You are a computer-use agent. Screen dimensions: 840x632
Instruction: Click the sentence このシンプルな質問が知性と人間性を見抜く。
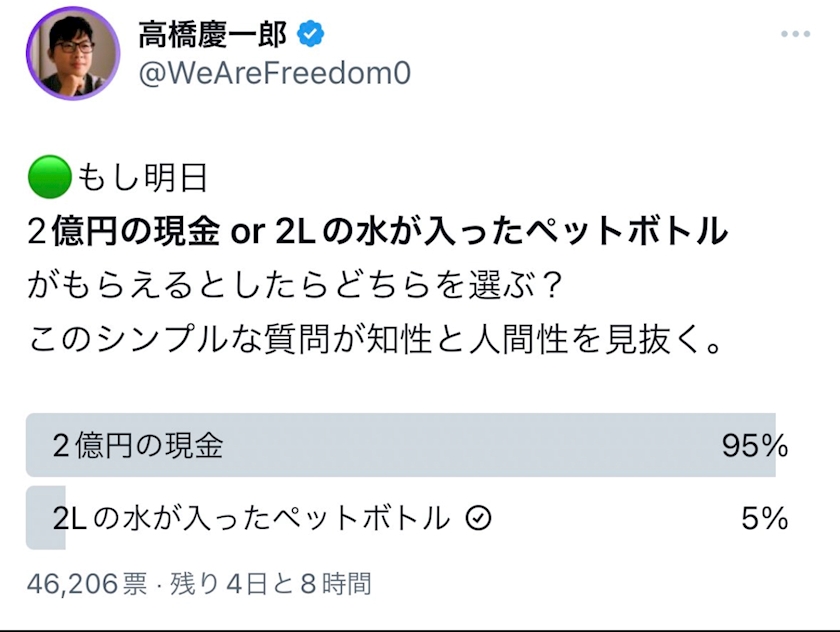(375, 341)
